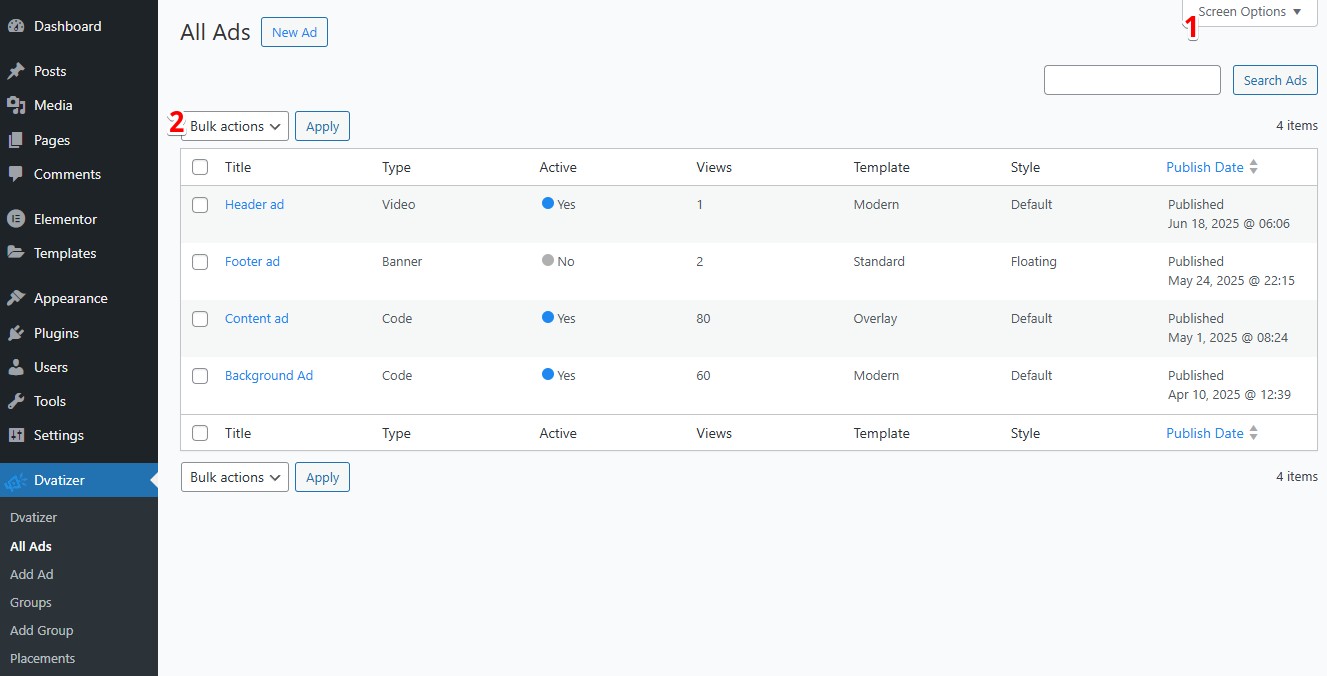The image size is (1327, 676).
Task: Check the Header ad row checkbox
Action: pyautogui.click(x=200, y=205)
